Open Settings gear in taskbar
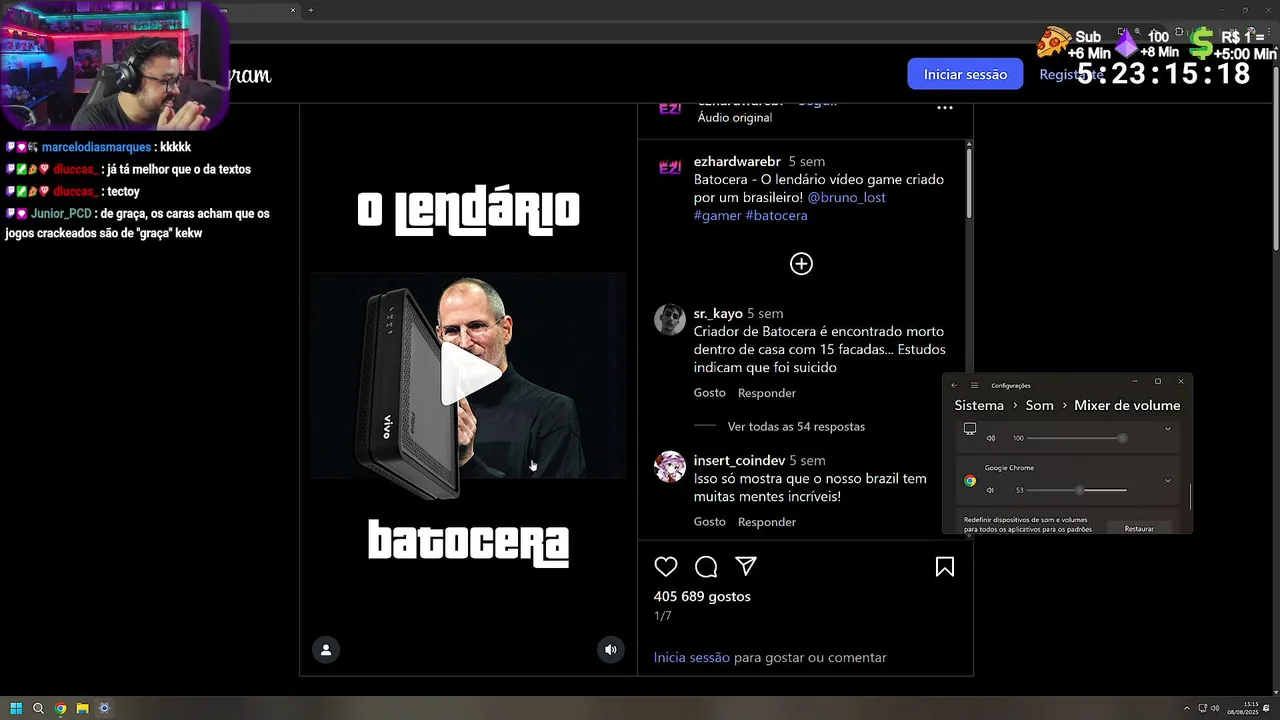This screenshot has height=720, width=1280. 104,708
